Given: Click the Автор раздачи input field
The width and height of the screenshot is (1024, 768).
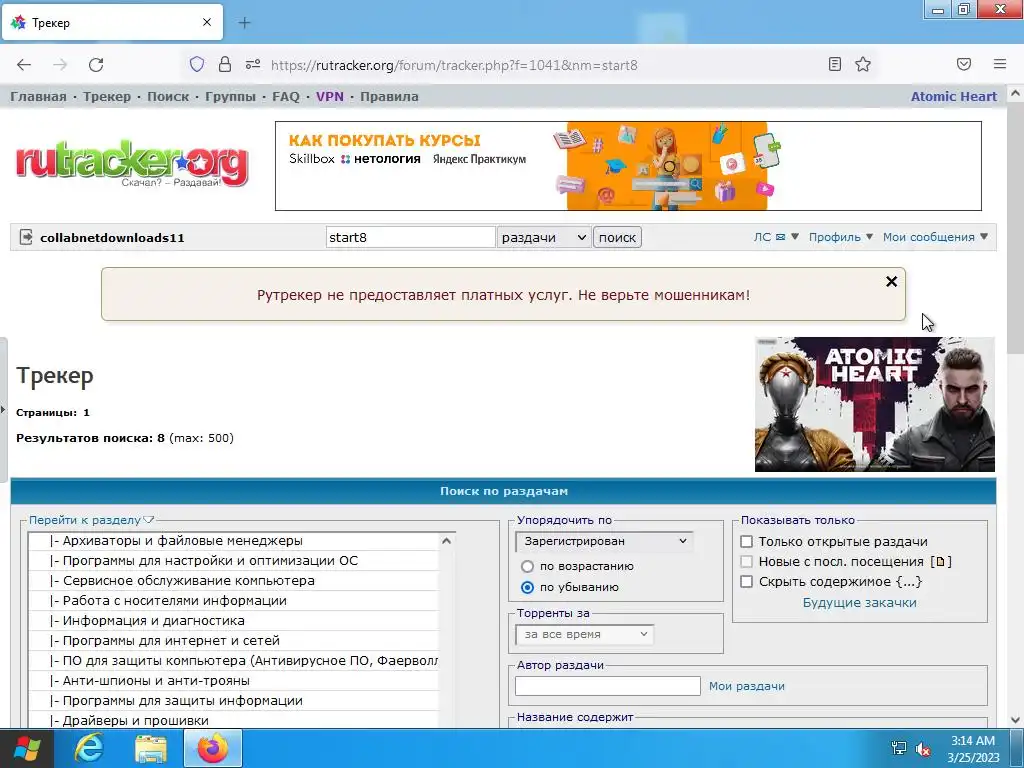Looking at the screenshot, I should pos(607,686).
